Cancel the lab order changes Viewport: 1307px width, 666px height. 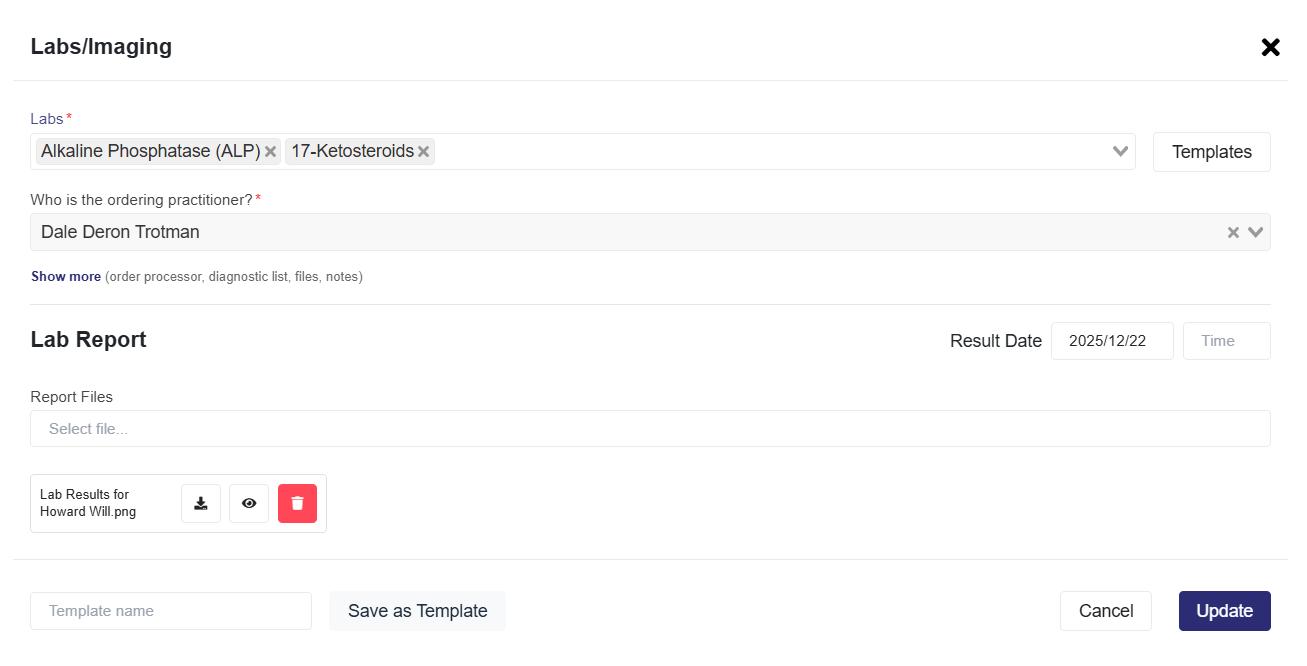[x=1105, y=611]
